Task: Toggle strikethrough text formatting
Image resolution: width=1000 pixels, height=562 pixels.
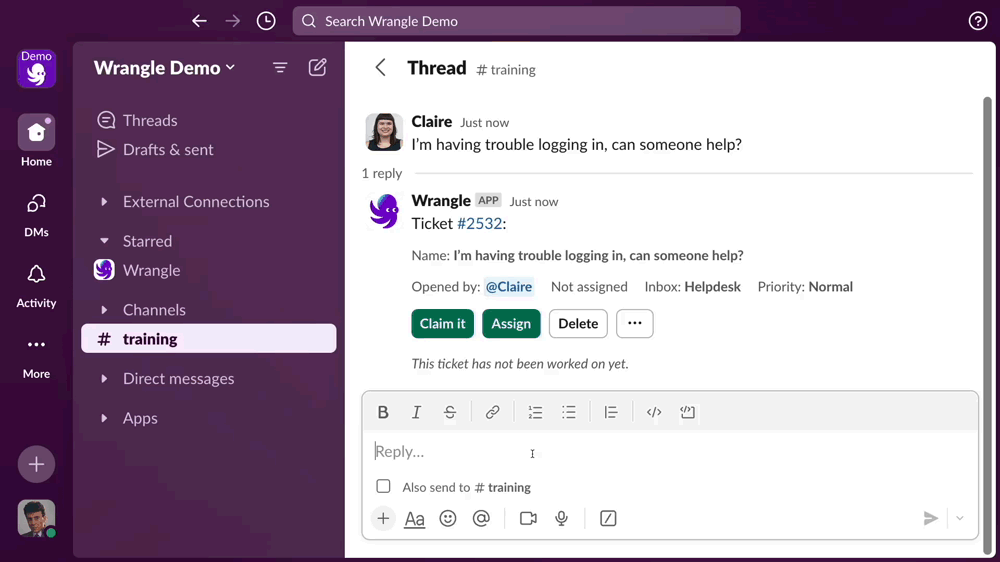Action: tap(450, 412)
